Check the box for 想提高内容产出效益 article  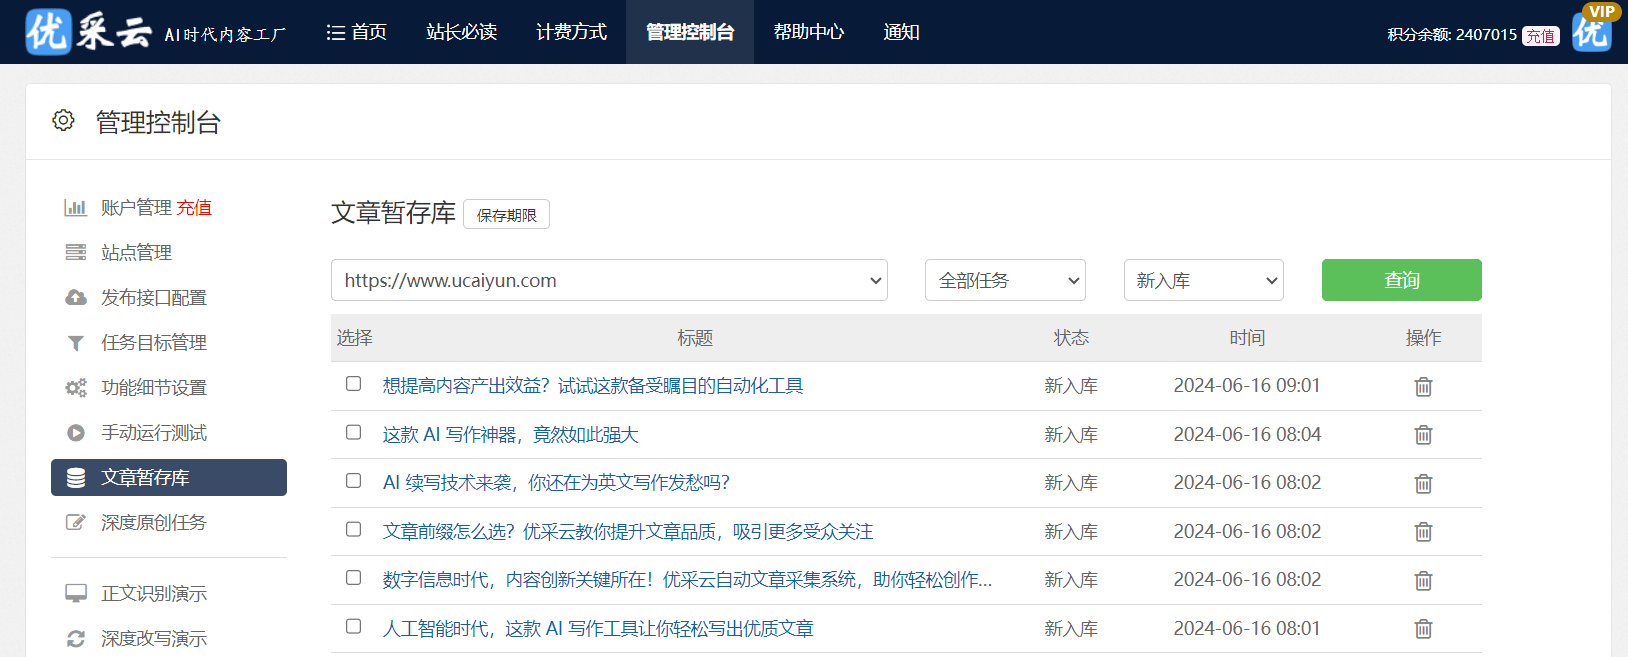pyautogui.click(x=353, y=384)
